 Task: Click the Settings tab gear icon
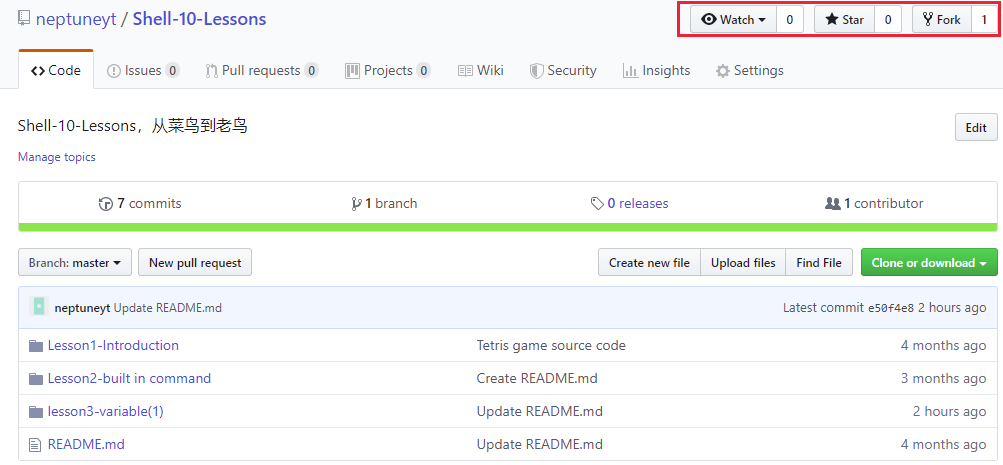tap(723, 71)
